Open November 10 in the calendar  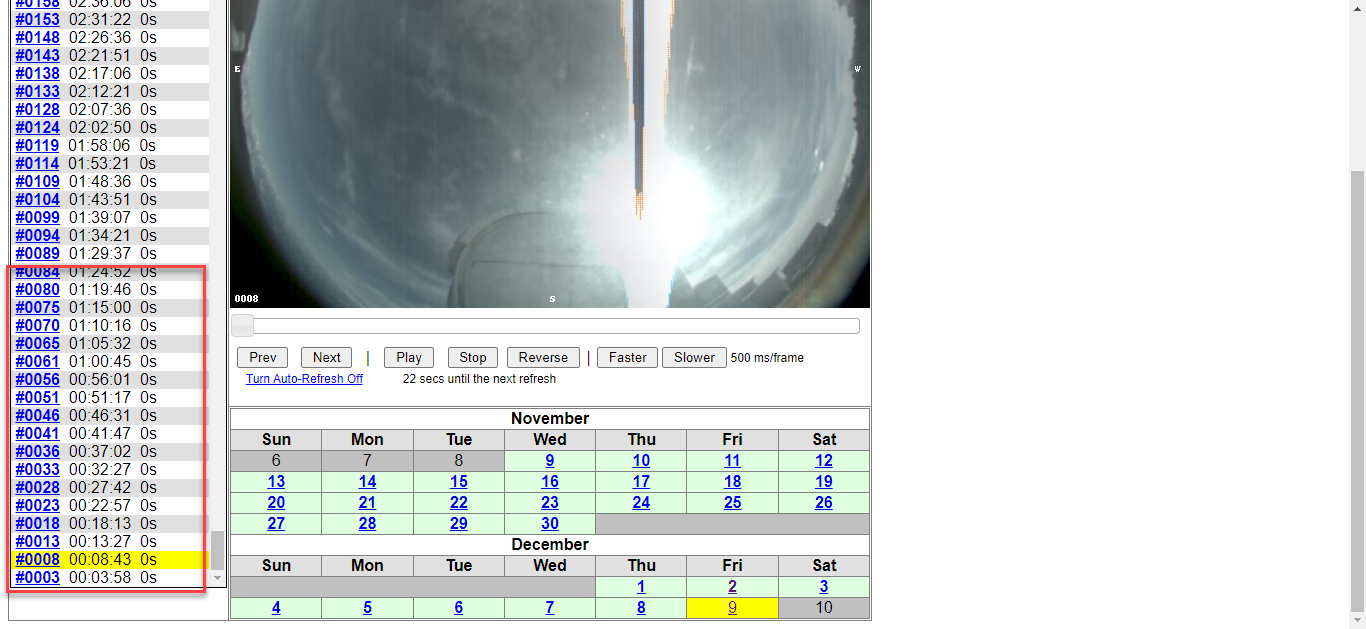[x=641, y=460]
